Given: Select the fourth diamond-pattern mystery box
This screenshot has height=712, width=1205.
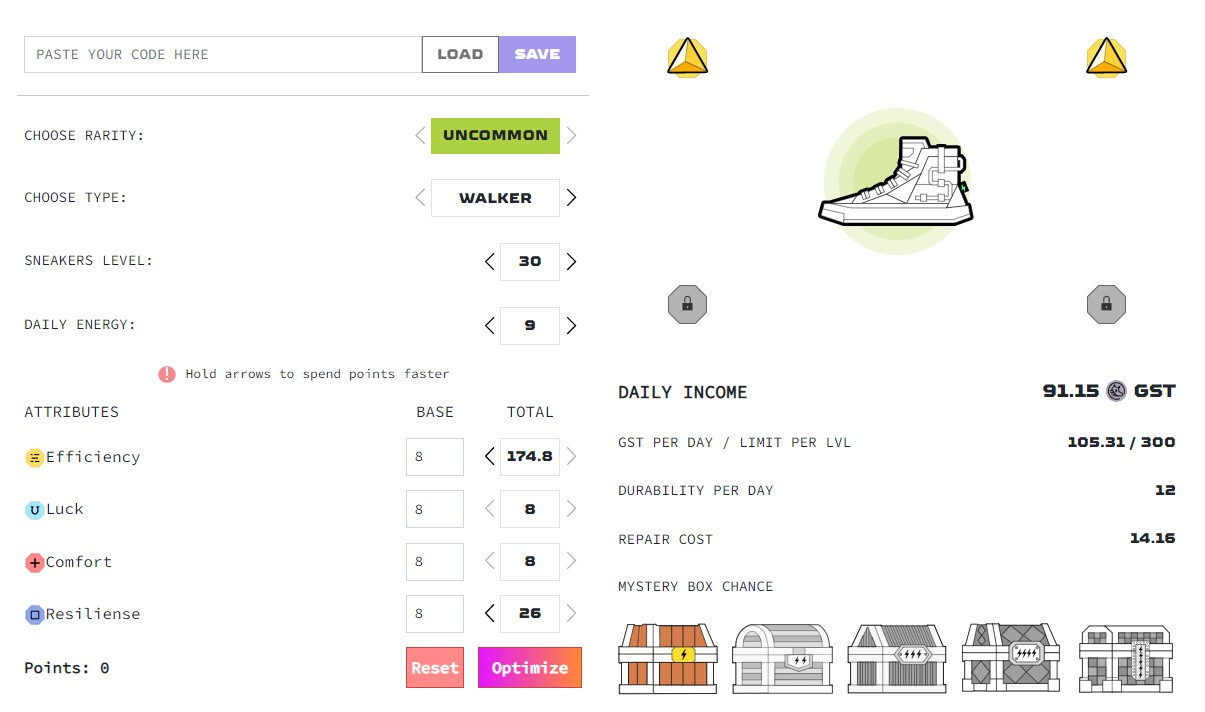Looking at the screenshot, I should coord(1012,659).
